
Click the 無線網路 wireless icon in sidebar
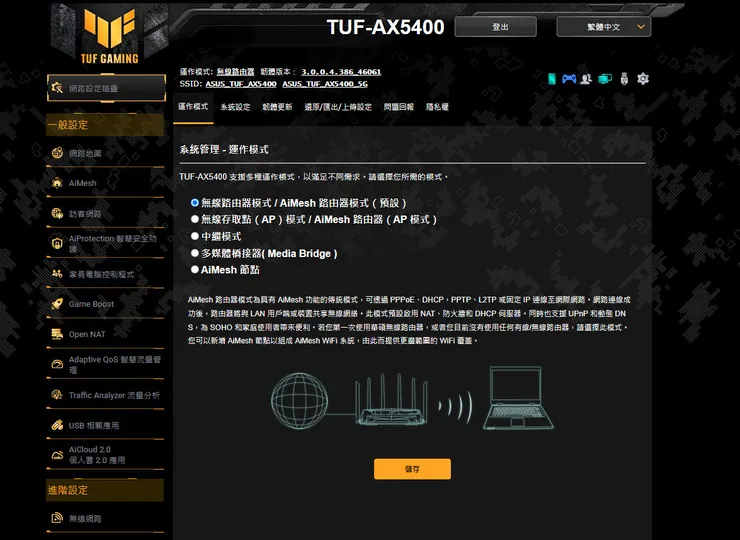(x=57, y=518)
